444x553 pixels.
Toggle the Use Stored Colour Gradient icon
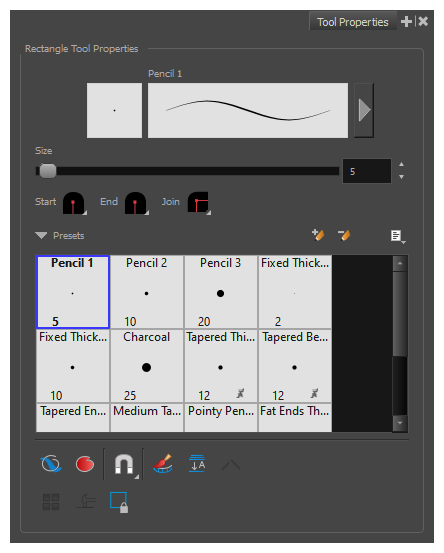tap(197, 463)
